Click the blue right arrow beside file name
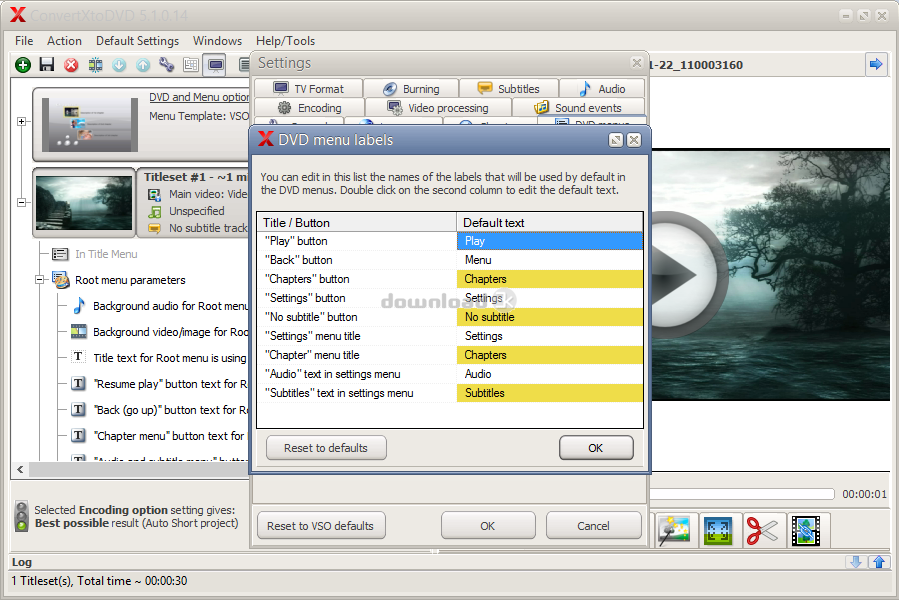The image size is (899, 600). (x=875, y=64)
